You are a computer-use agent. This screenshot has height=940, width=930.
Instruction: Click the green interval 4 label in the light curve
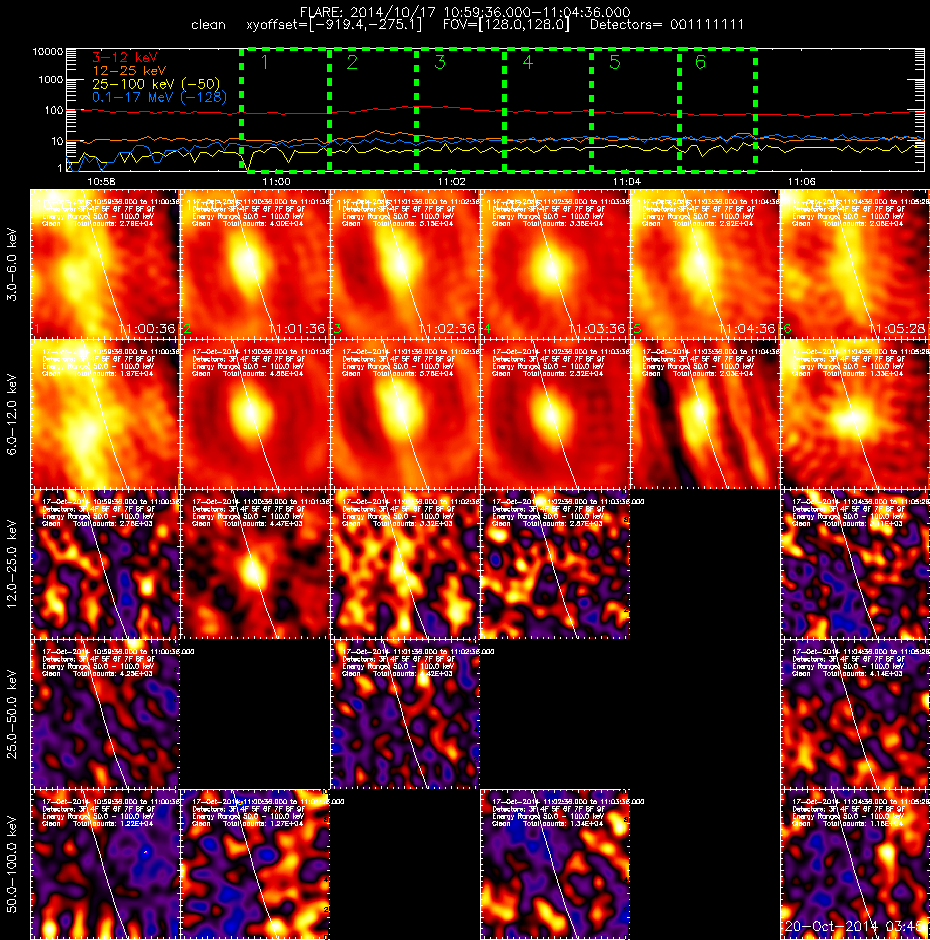pos(528,62)
